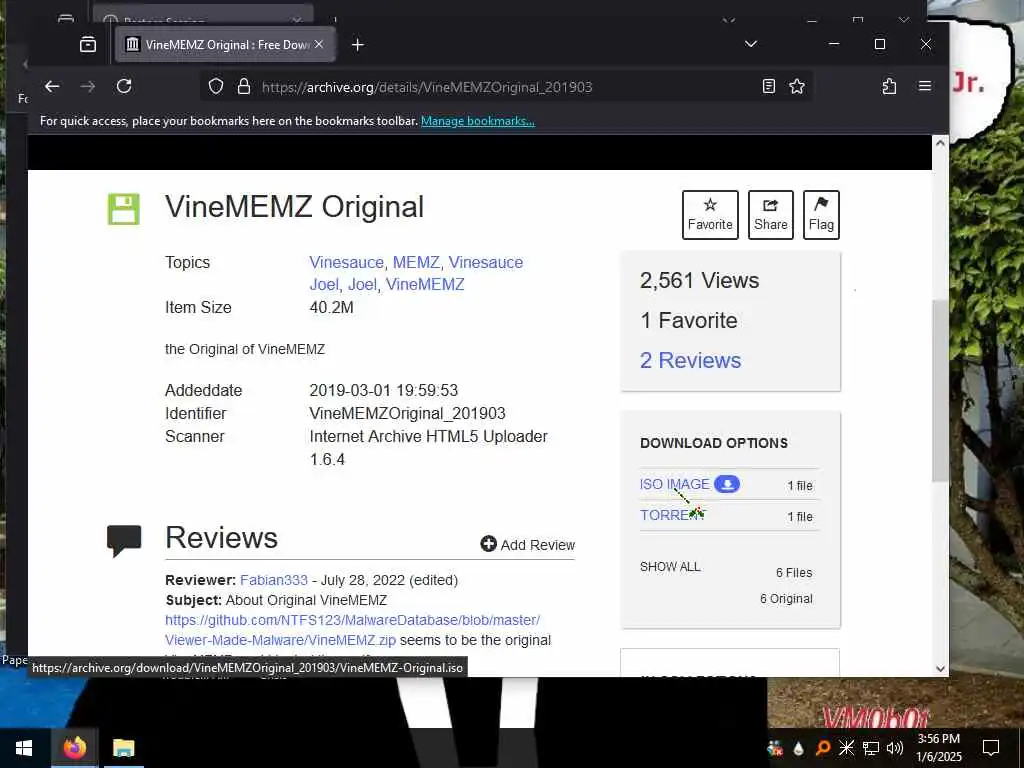Click the '6 Files' count text
This screenshot has height=768, width=1024.
point(793,573)
